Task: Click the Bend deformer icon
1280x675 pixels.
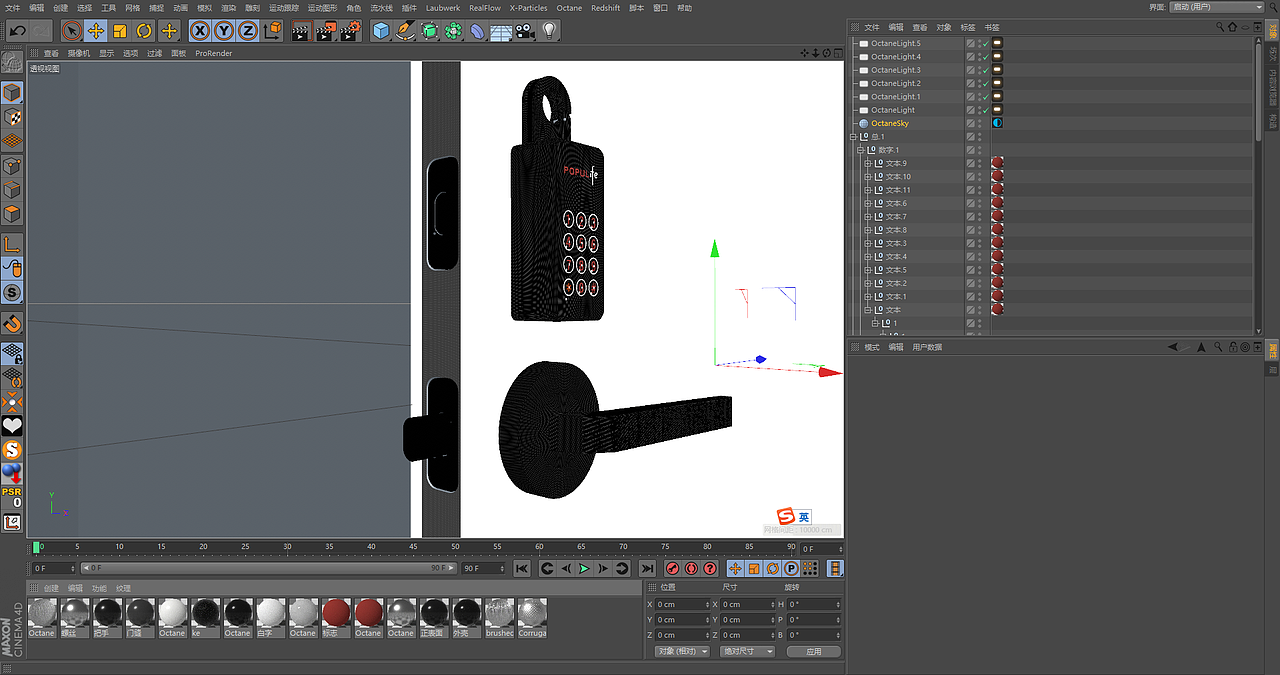Action: point(477,31)
